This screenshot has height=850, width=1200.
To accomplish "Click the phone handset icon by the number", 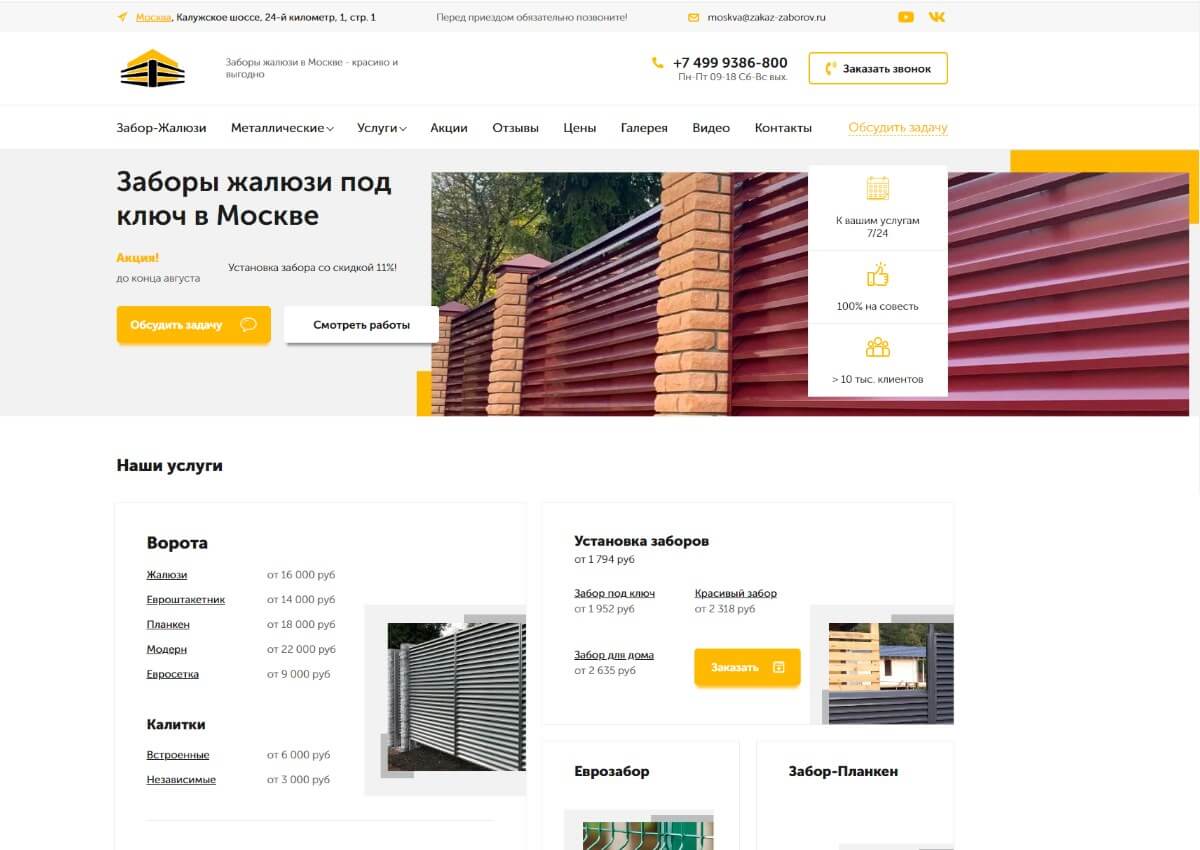I will pos(657,62).
